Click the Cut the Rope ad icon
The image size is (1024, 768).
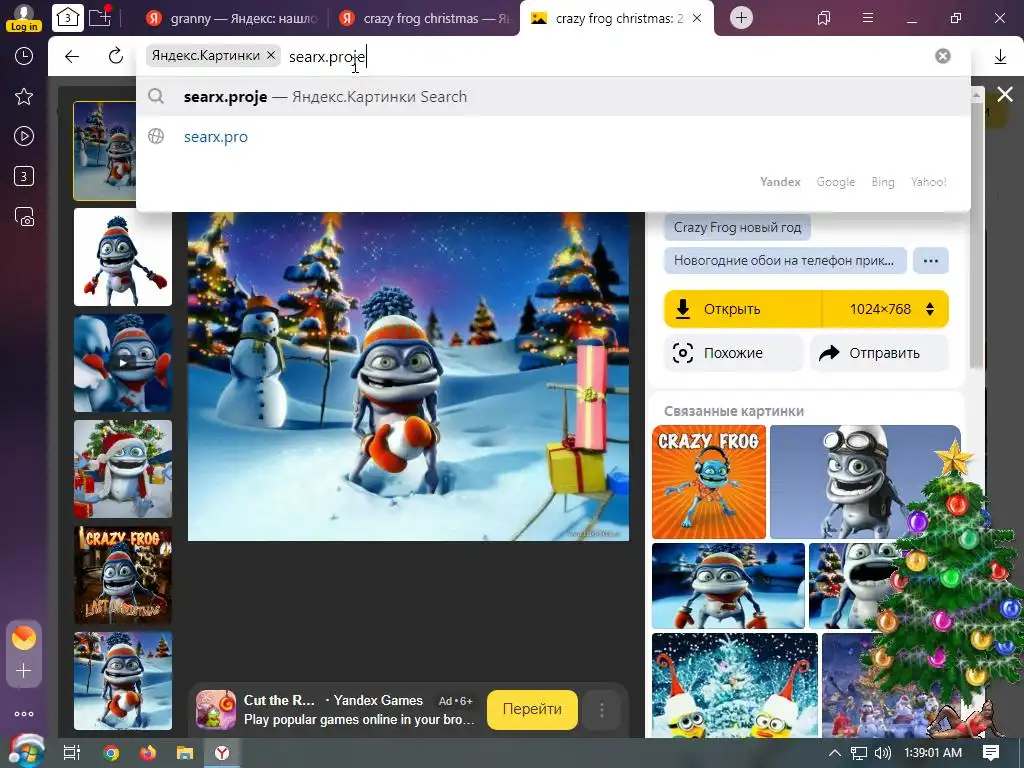click(216, 709)
